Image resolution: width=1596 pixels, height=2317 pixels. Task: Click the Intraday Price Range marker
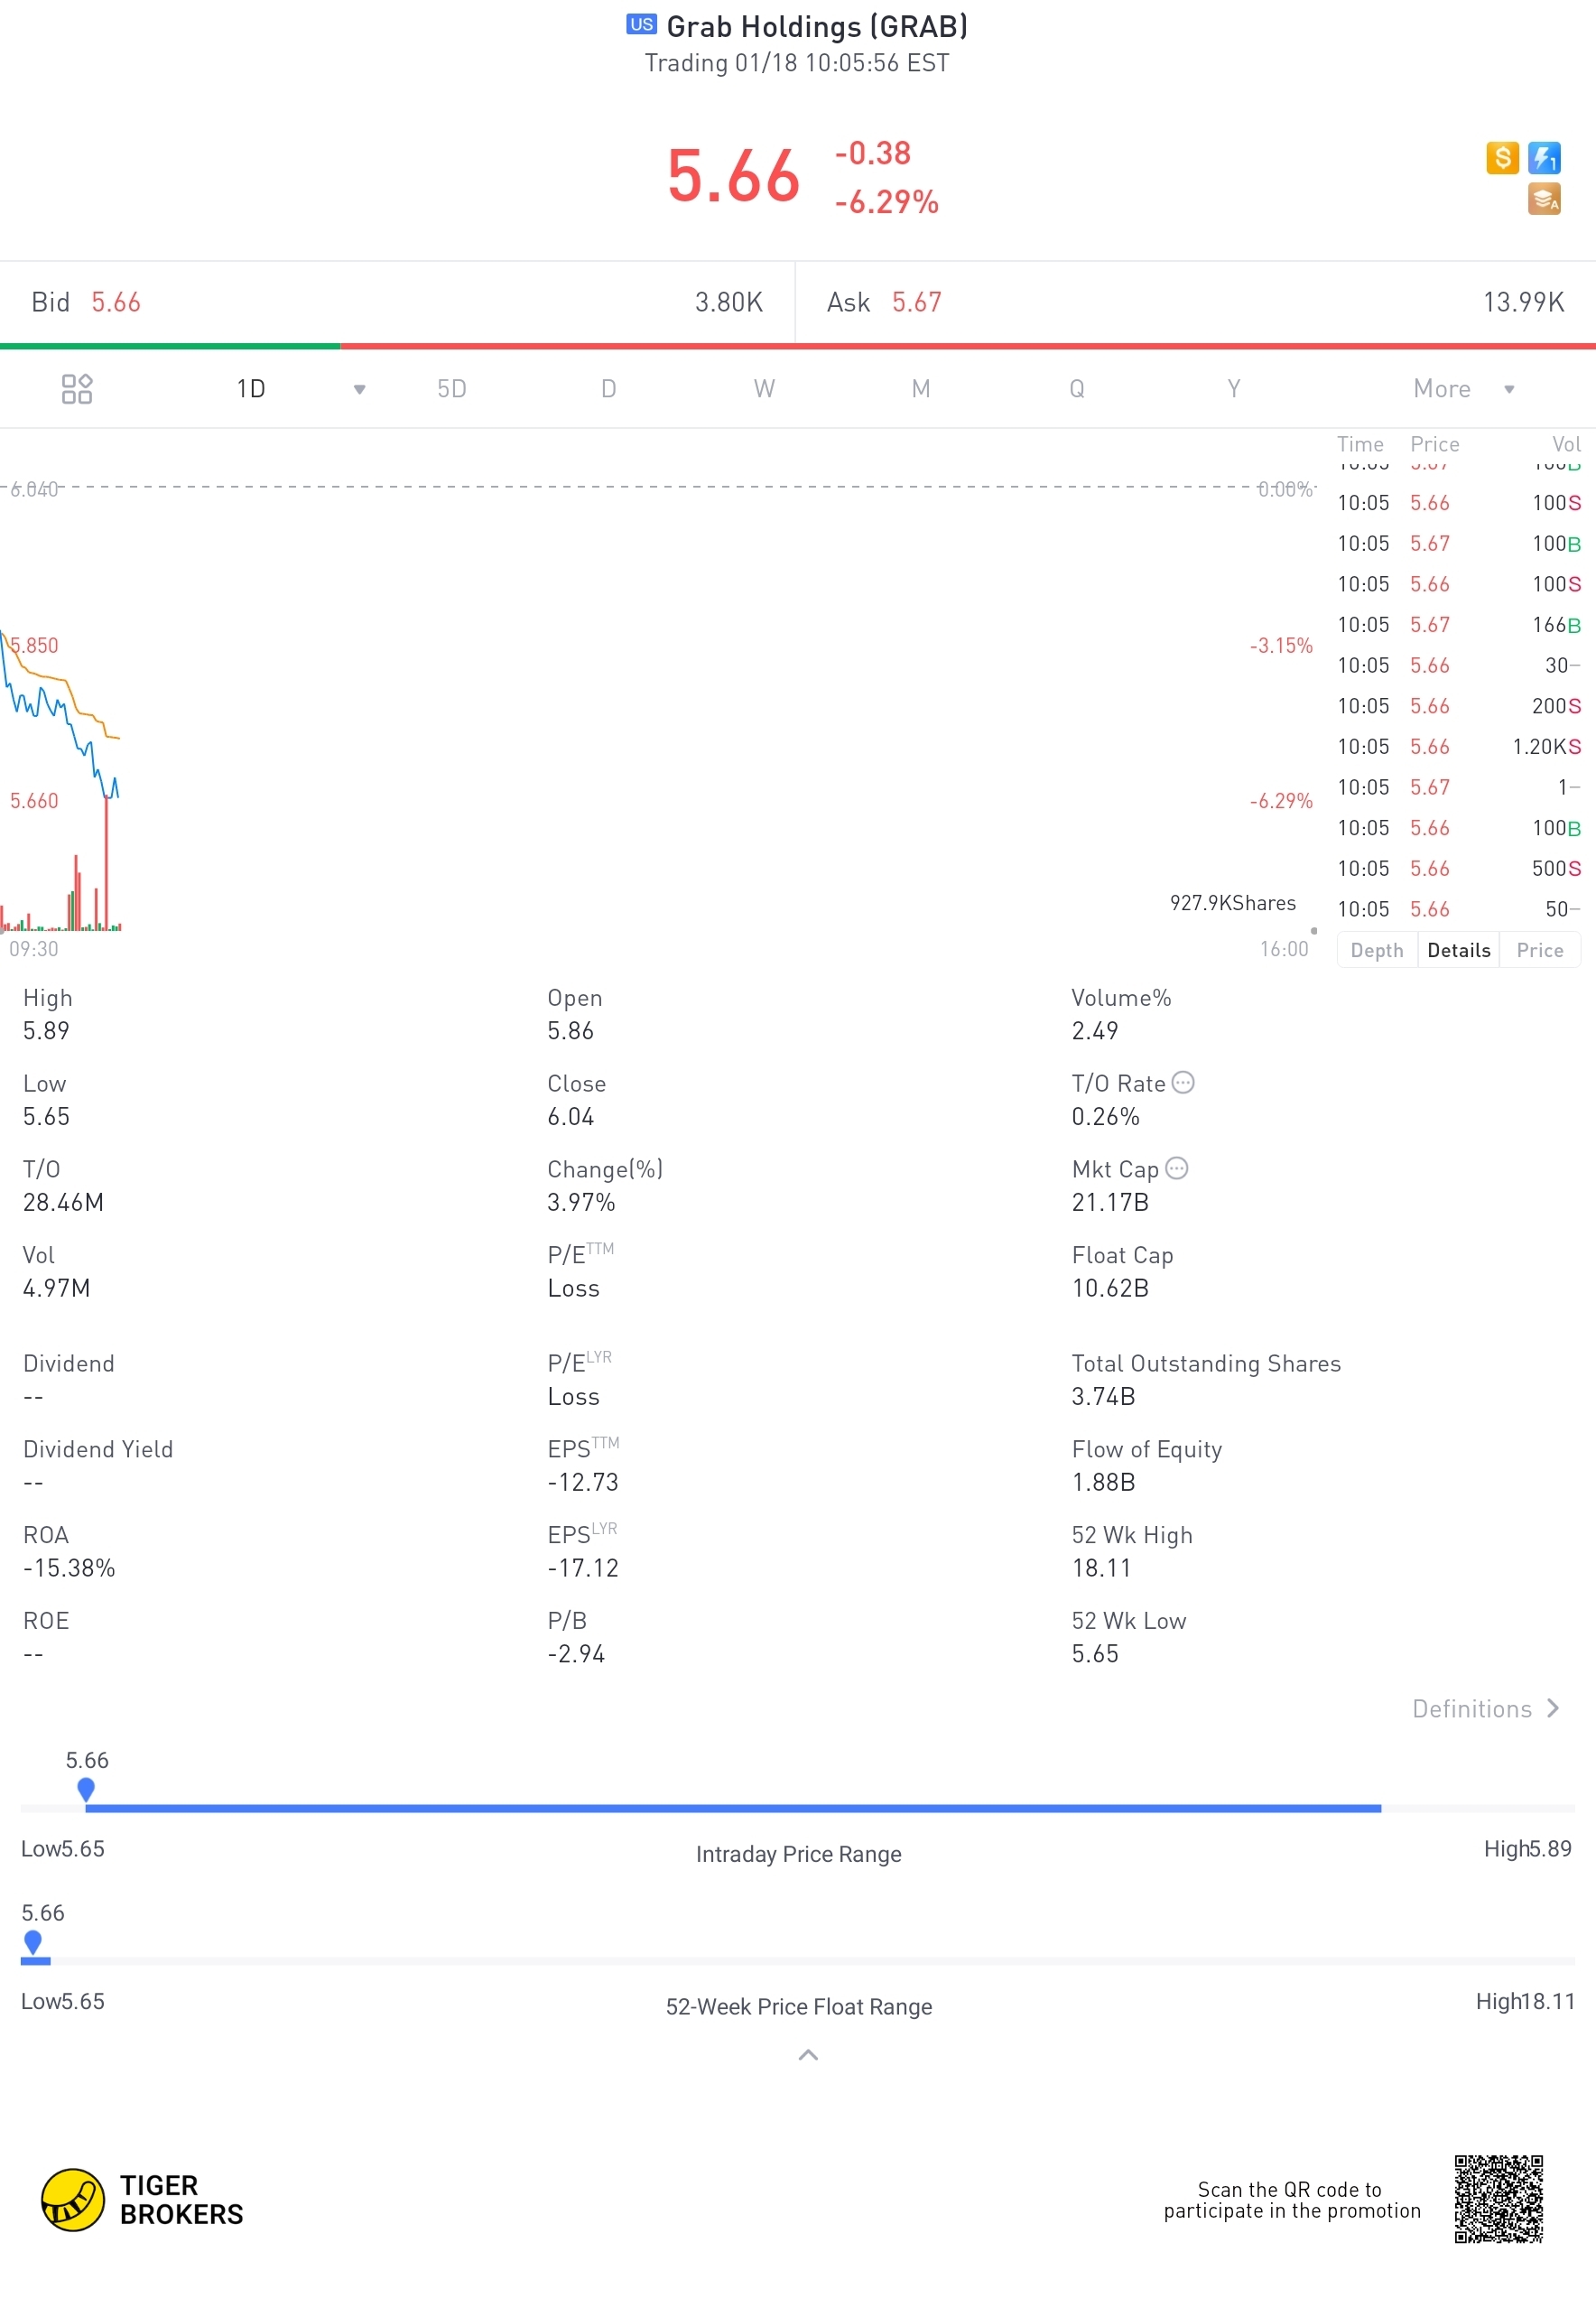point(86,1789)
